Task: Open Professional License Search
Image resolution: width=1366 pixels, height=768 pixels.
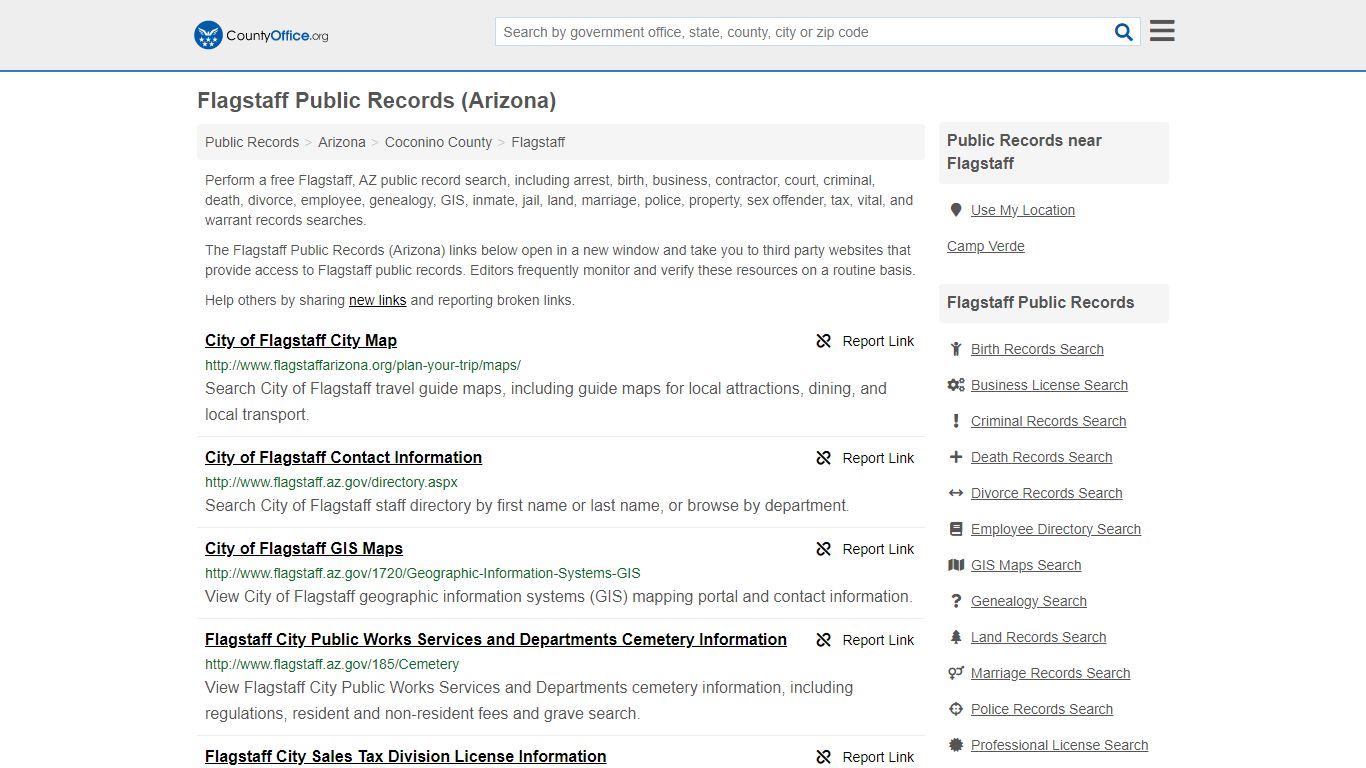Action: tap(1059, 745)
